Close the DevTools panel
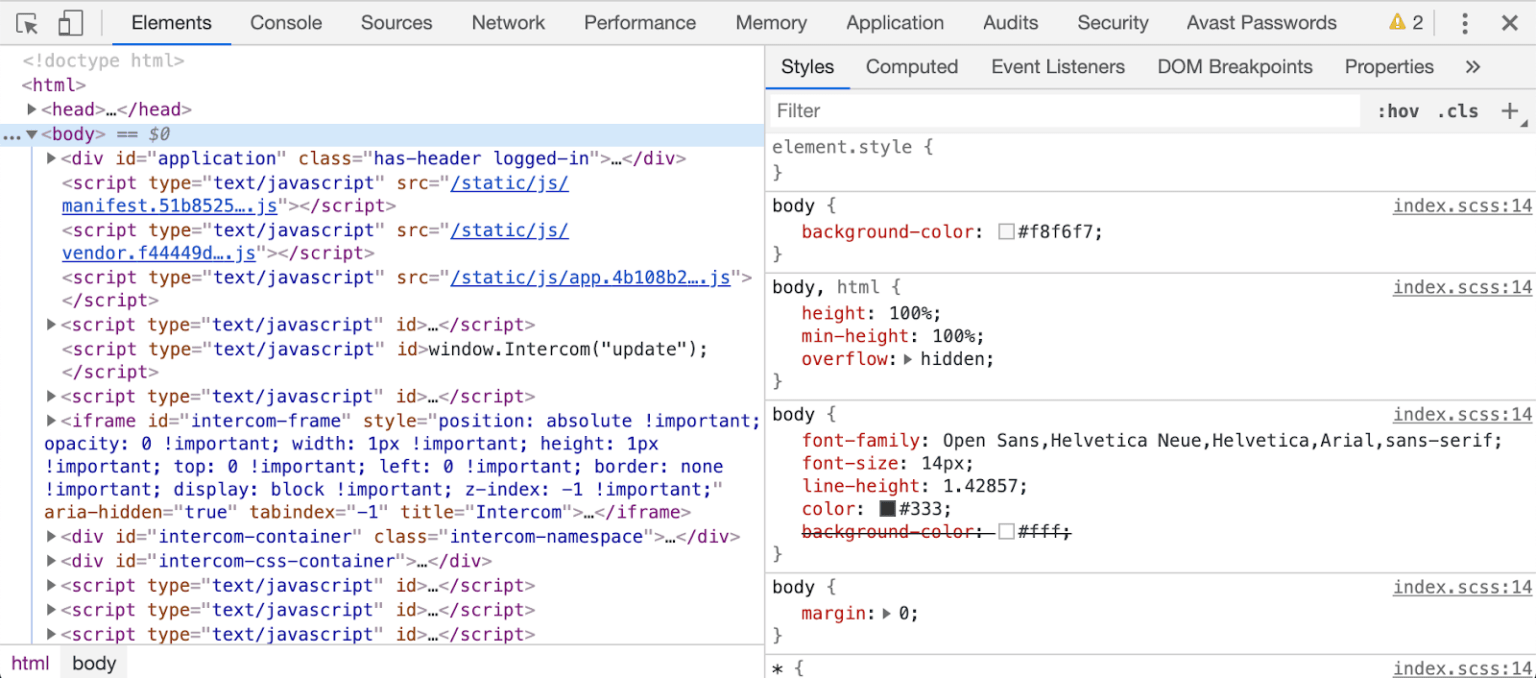Image resolution: width=1536 pixels, height=678 pixels. pyautogui.click(x=1510, y=23)
